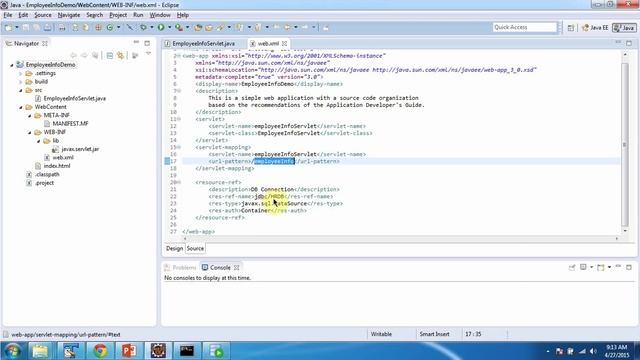640x360 pixels.
Task: Collapse the lib folder
Action: pos(39,141)
